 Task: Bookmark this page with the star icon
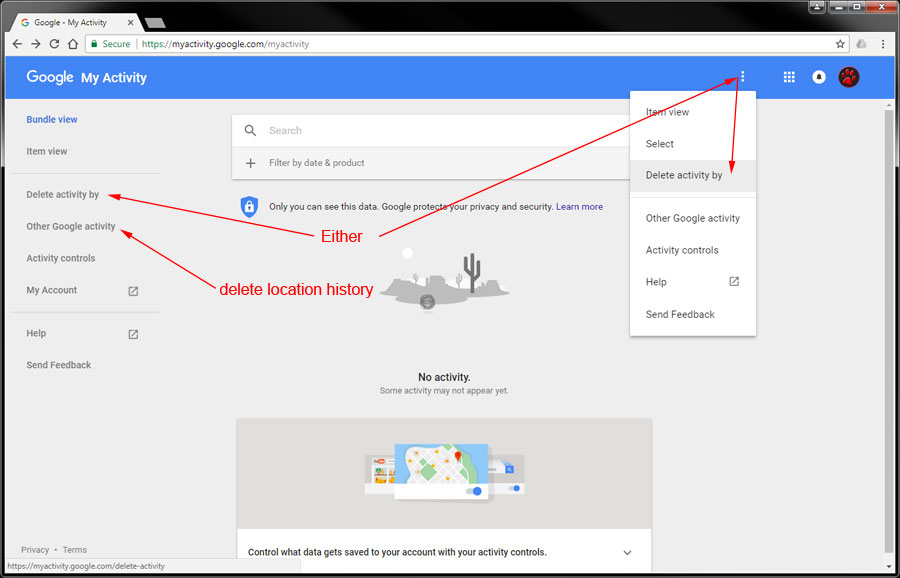pyautogui.click(x=840, y=44)
